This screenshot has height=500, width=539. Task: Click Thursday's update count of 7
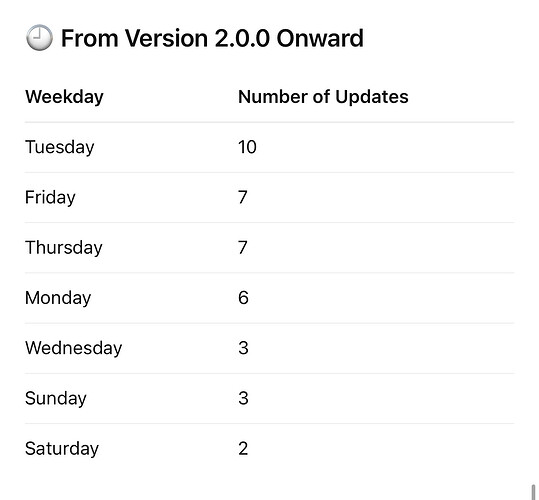(x=243, y=247)
